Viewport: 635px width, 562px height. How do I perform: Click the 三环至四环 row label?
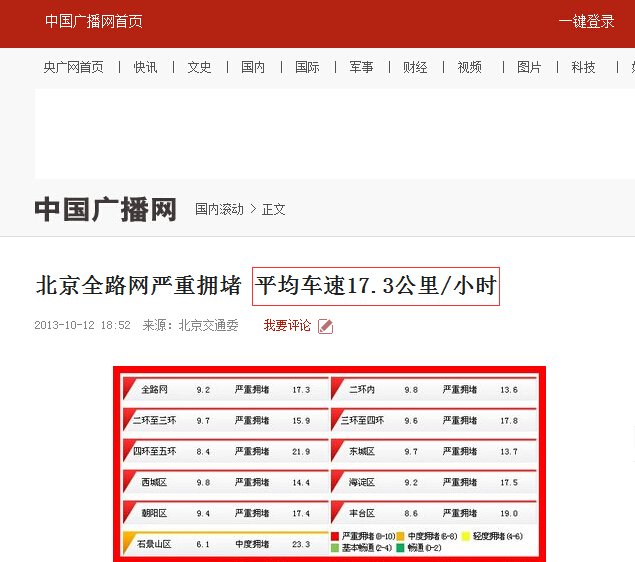(x=362, y=420)
